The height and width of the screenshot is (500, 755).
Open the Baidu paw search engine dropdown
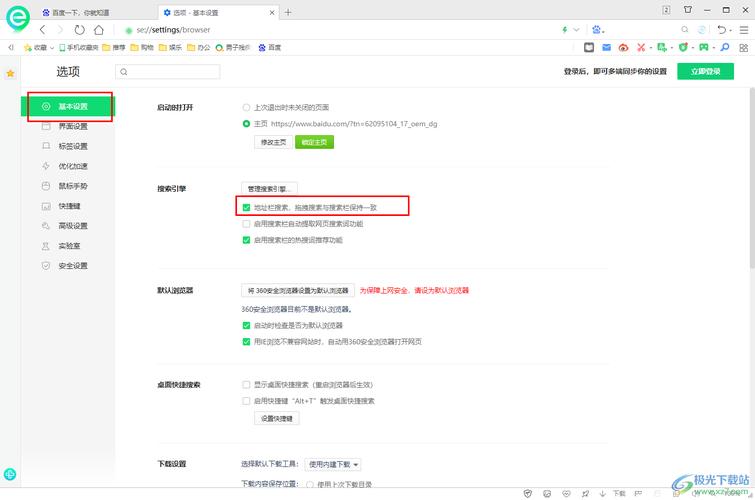(598, 30)
